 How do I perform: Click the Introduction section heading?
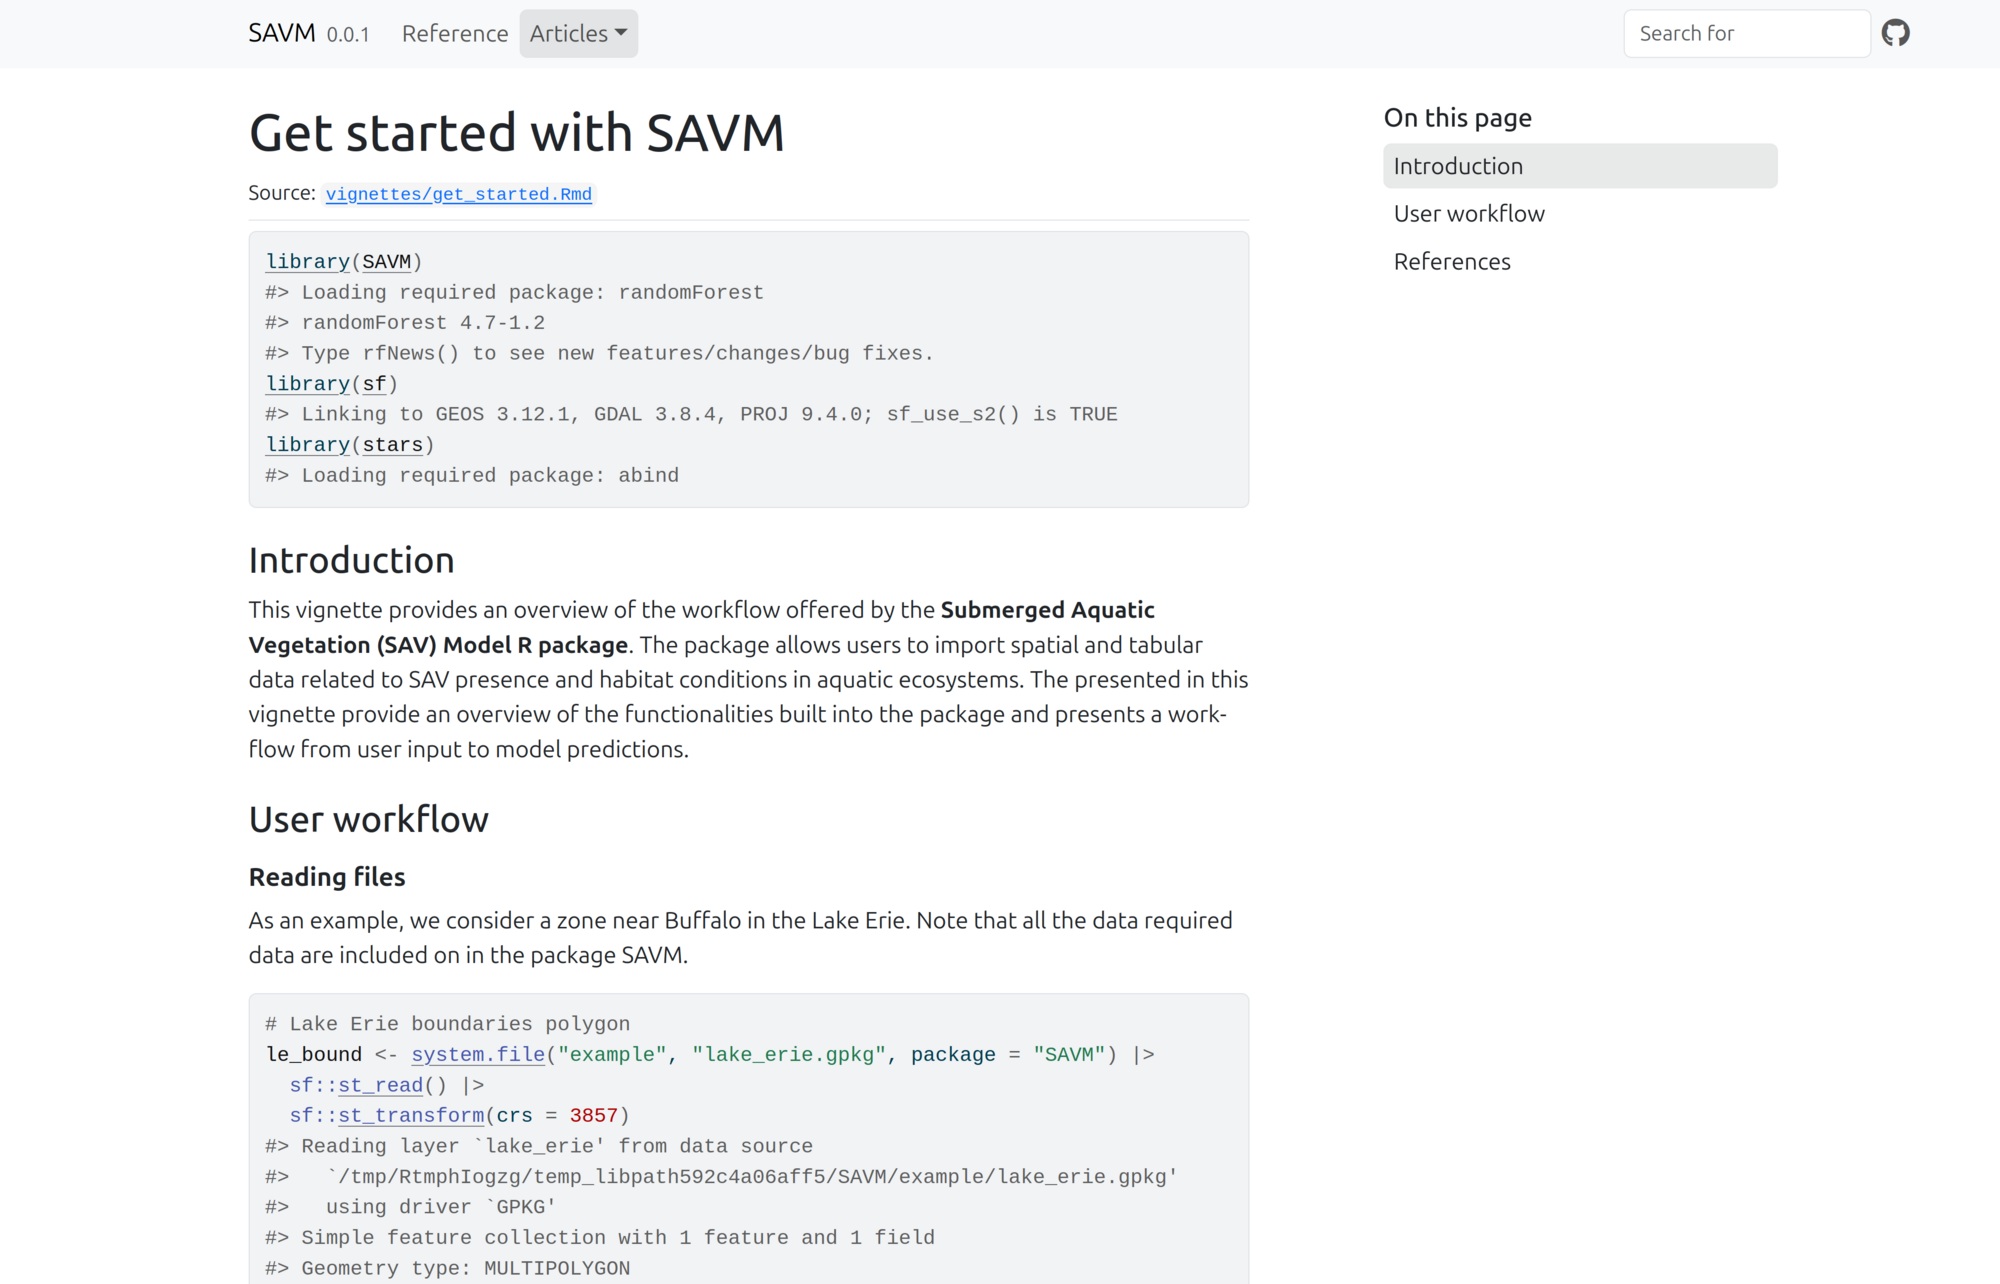coord(351,561)
